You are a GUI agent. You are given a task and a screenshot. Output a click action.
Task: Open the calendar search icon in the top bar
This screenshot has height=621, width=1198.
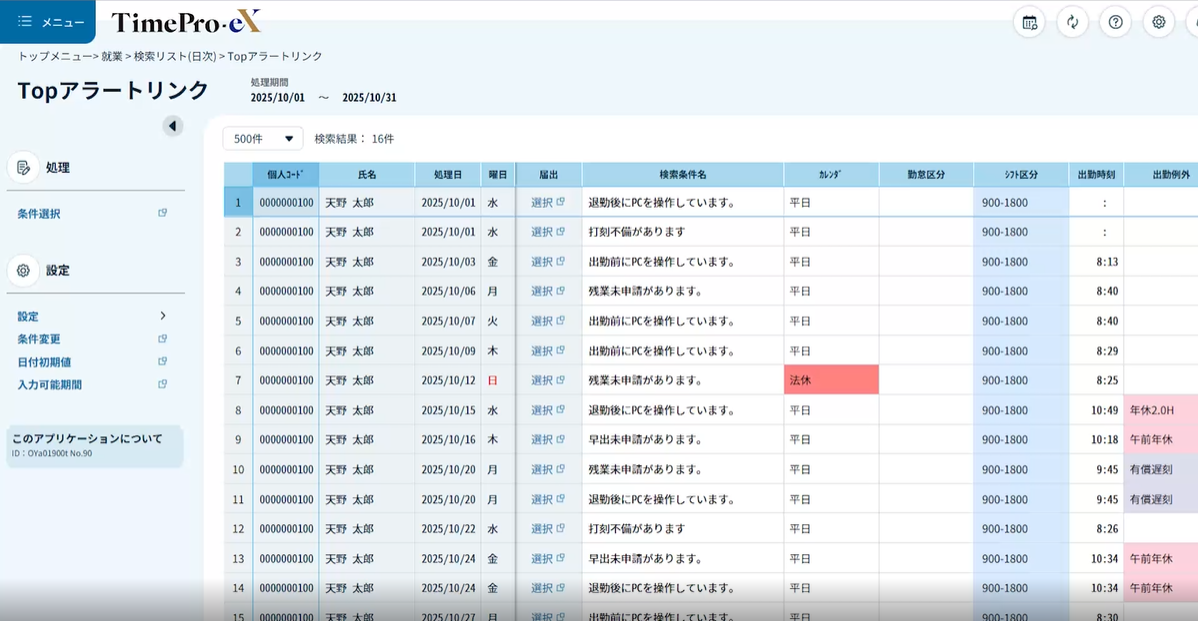pos(1029,22)
